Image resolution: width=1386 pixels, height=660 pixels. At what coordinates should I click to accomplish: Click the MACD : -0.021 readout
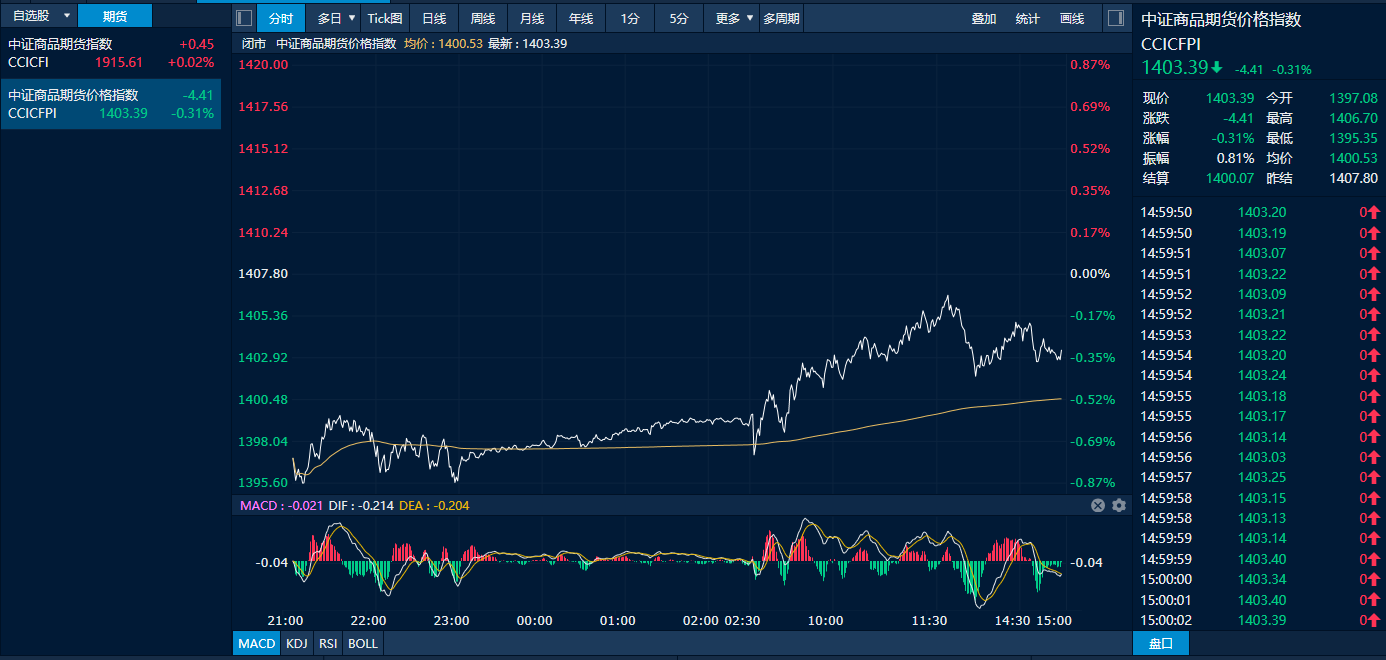pos(282,506)
